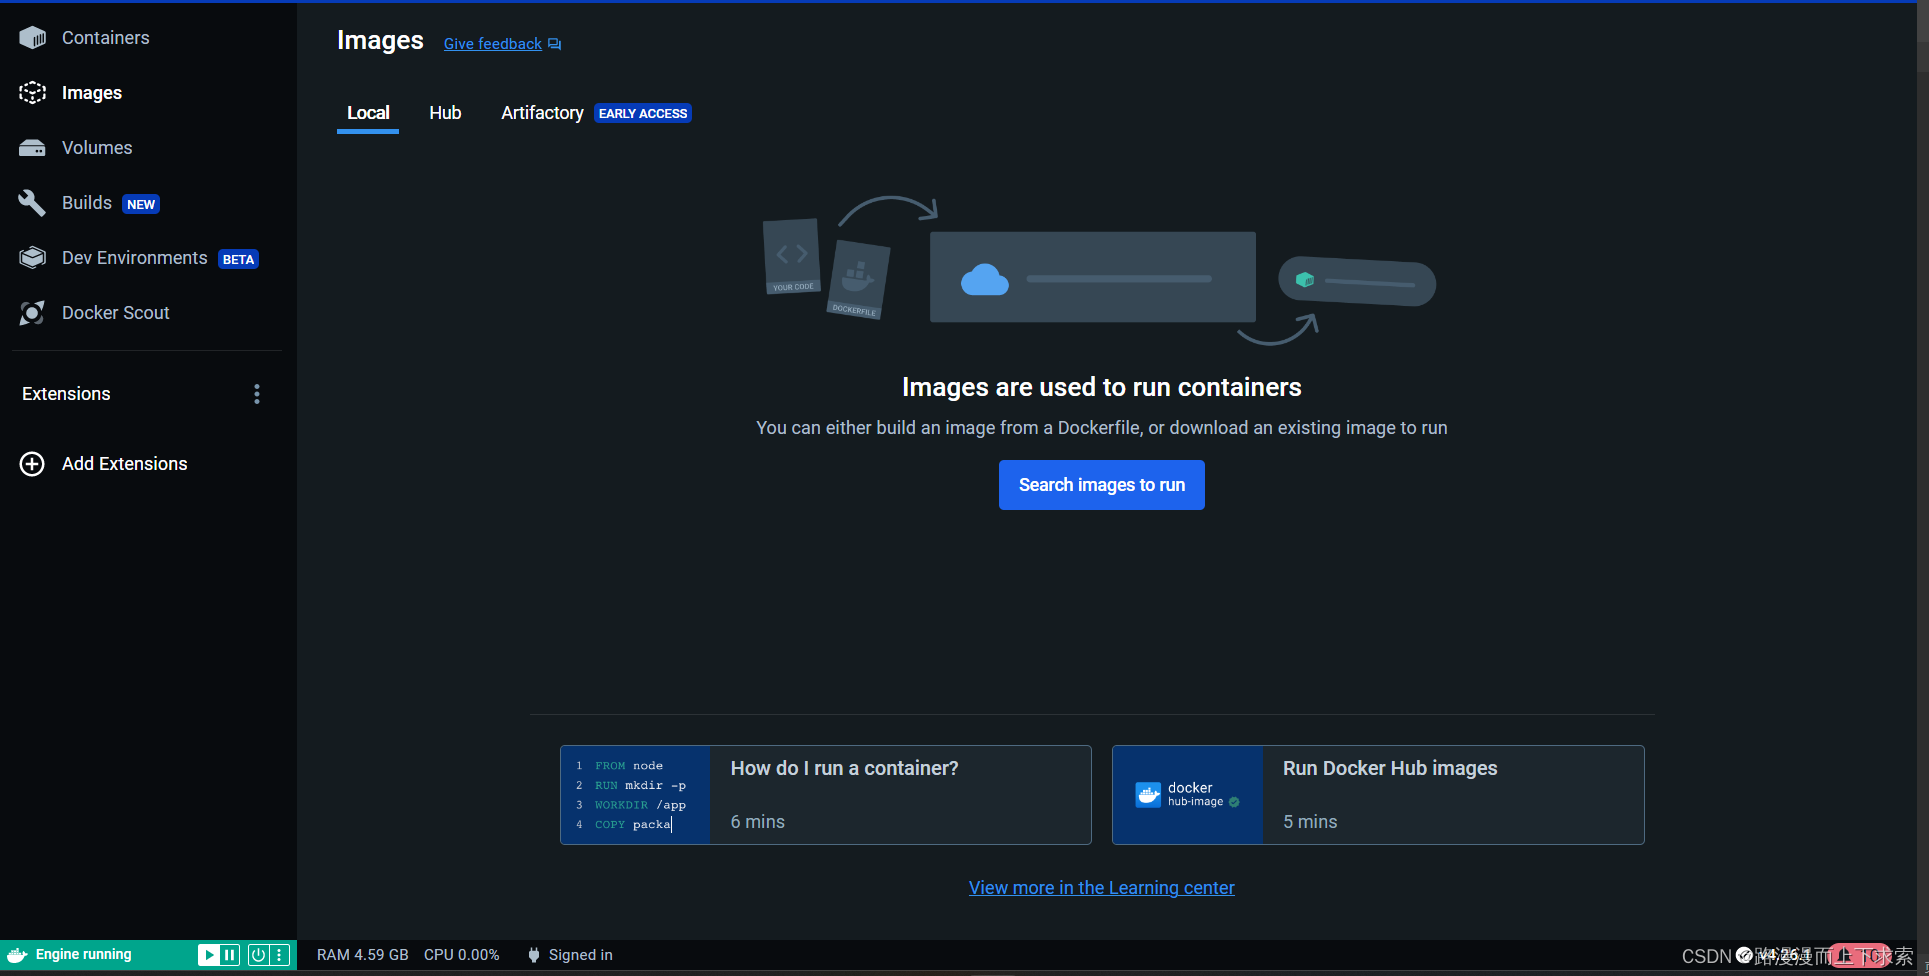This screenshot has width=1929, height=976.
Task: Open the engine more-options menu
Action: (x=280, y=955)
